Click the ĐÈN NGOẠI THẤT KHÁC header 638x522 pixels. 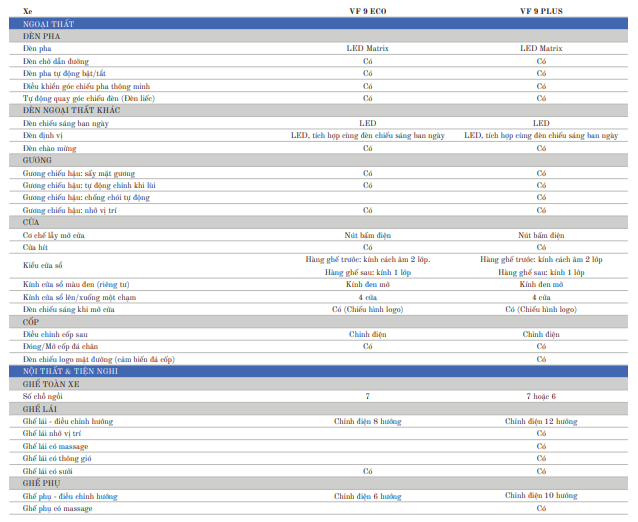[71, 110]
